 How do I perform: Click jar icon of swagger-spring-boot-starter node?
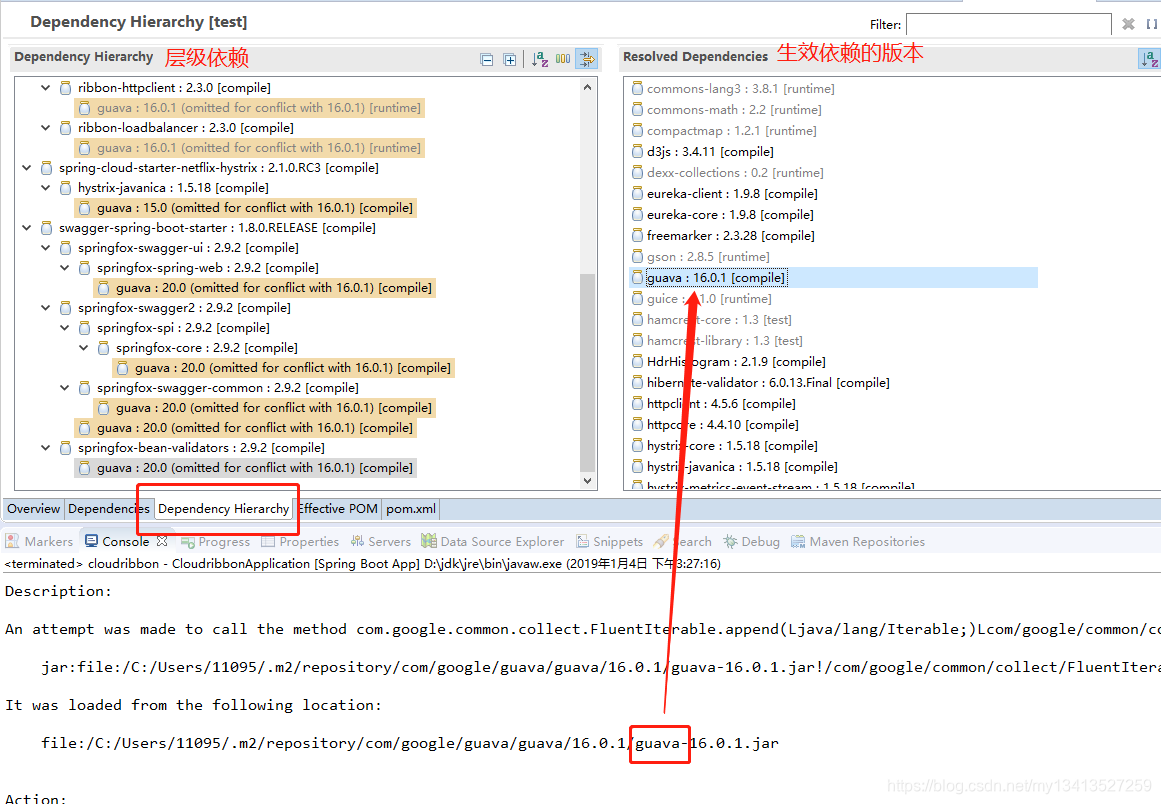tap(47, 228)
